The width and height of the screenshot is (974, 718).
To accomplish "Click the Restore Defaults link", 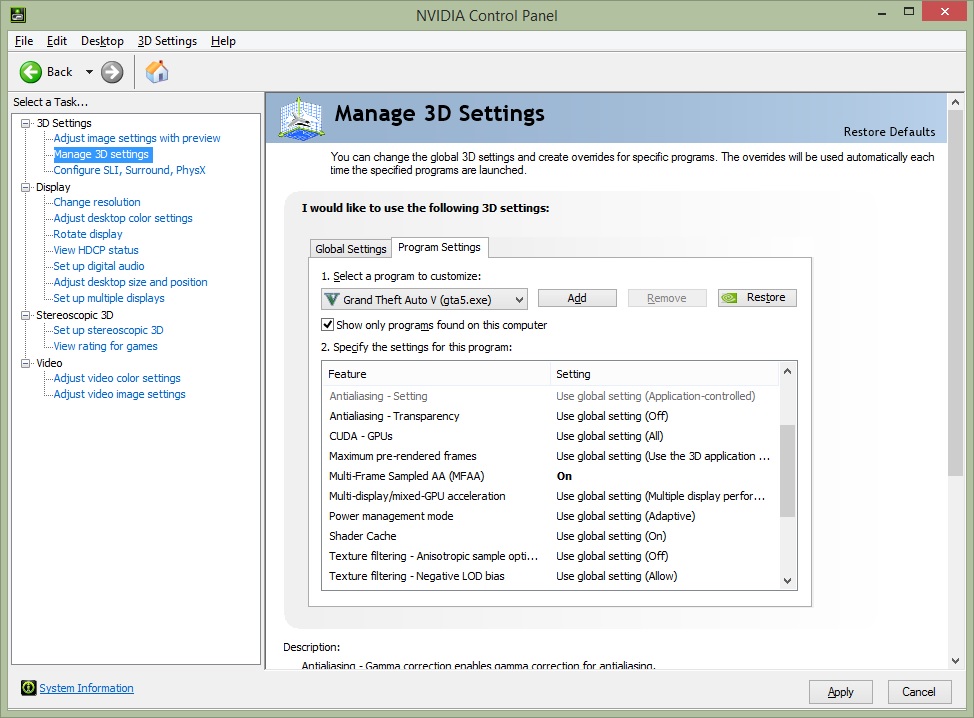I will click(x=889, y=132).
